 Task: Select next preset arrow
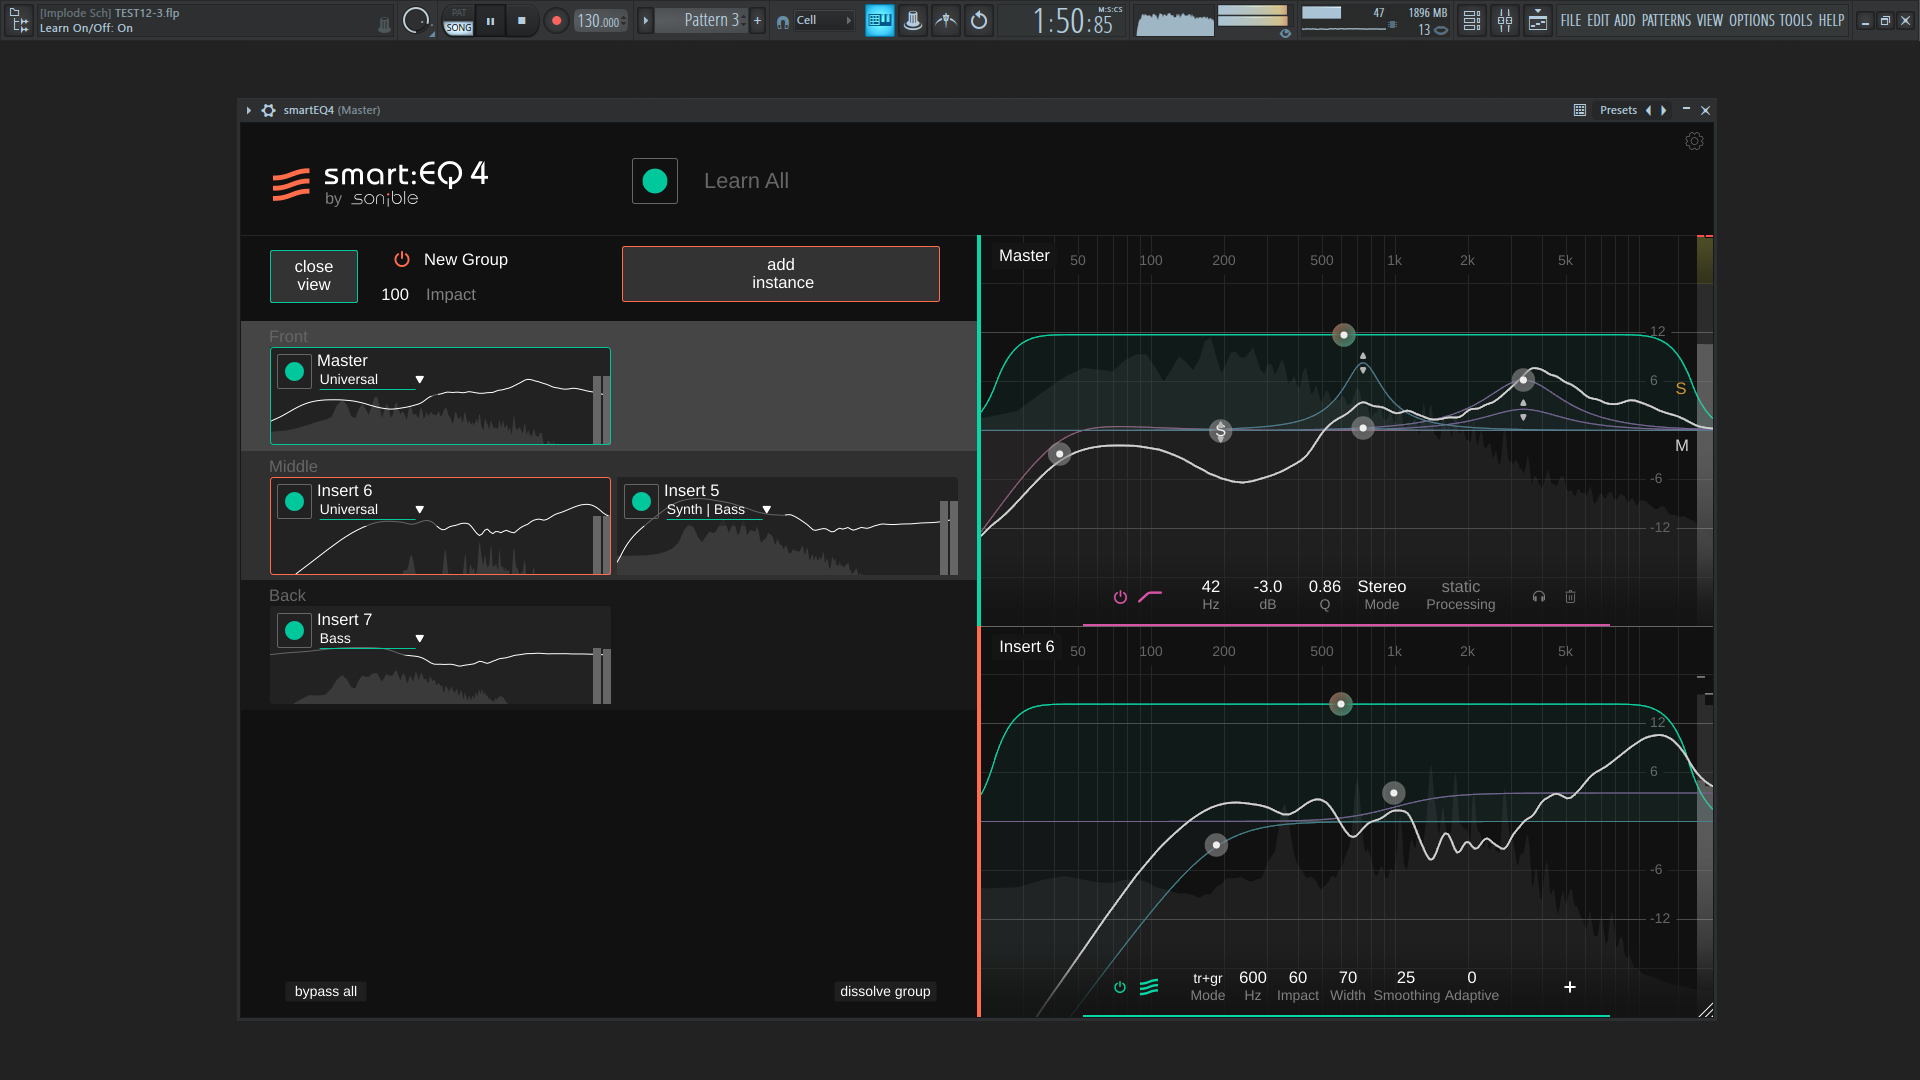coord(1664,110)
